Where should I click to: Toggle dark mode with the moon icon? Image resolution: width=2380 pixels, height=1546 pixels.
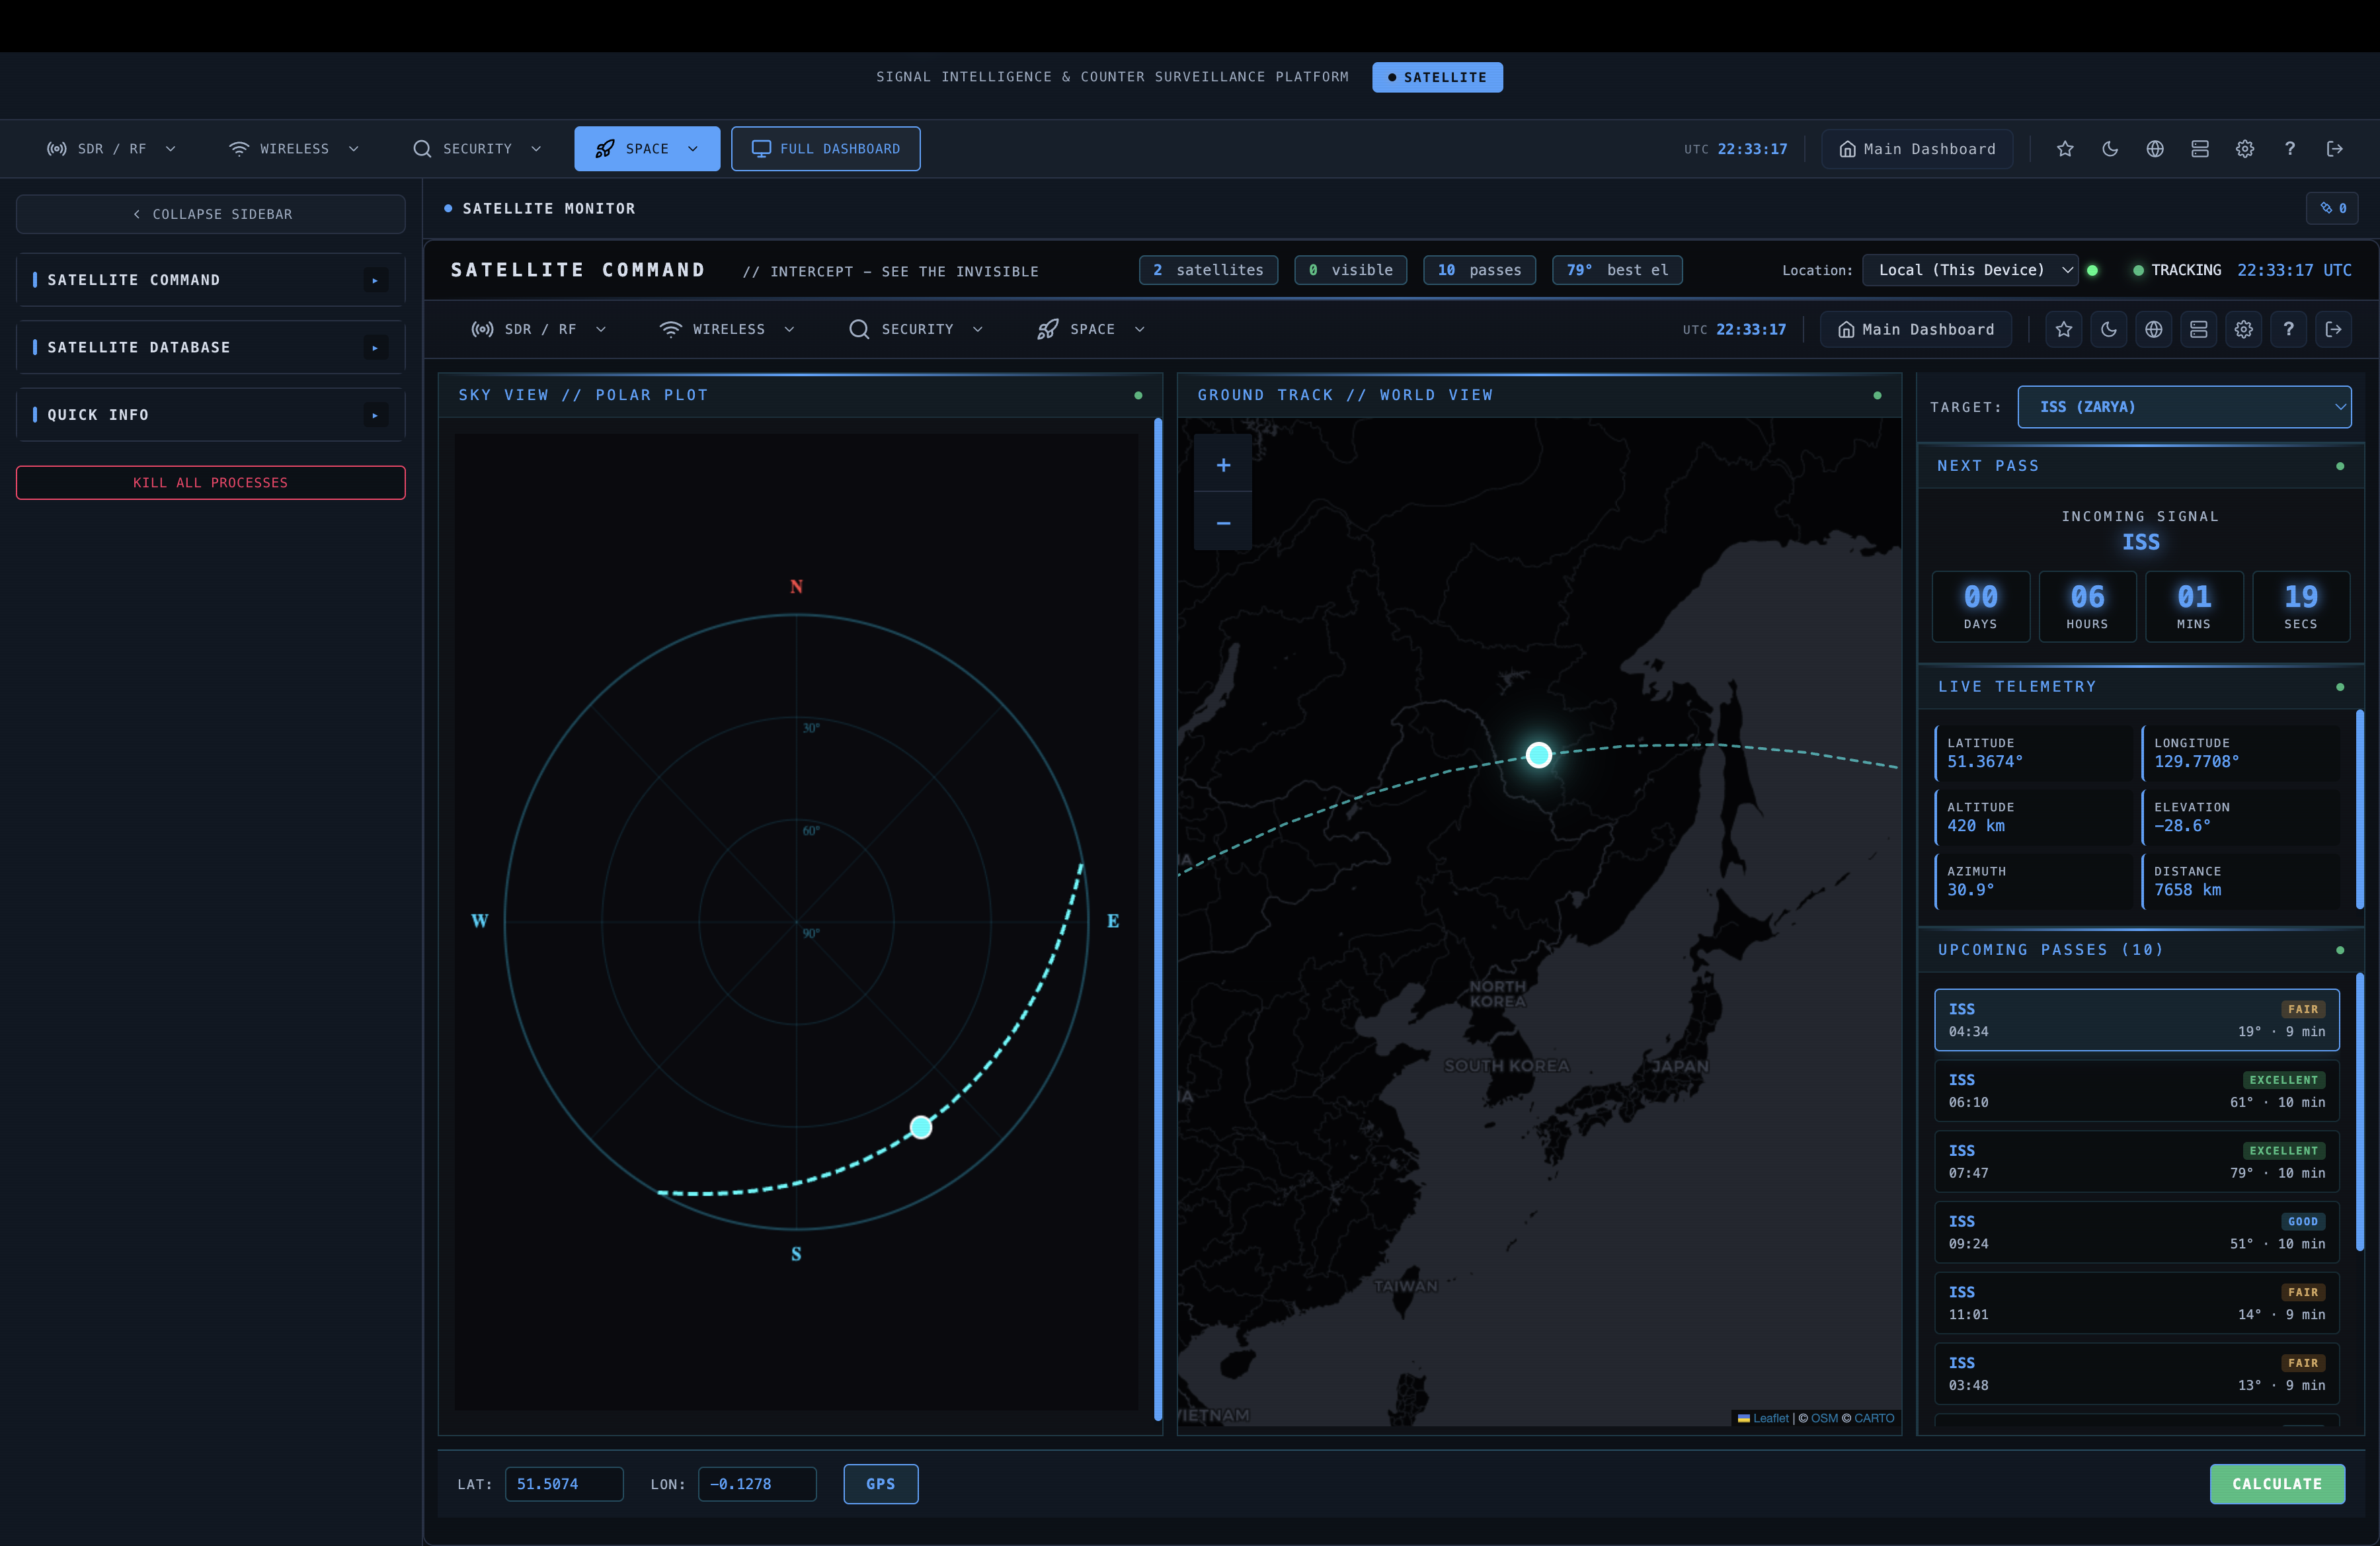[x=2110, y=148]
